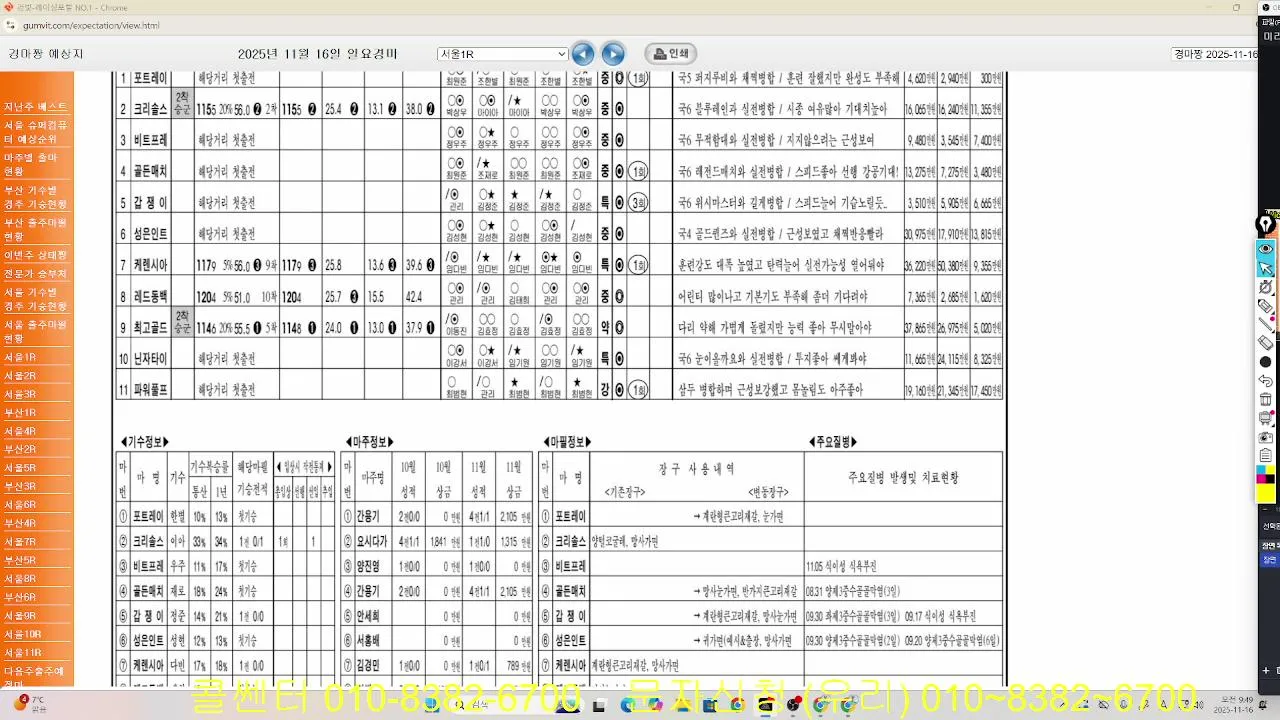Select 서울10R in the sidebar

pos(22,634)
